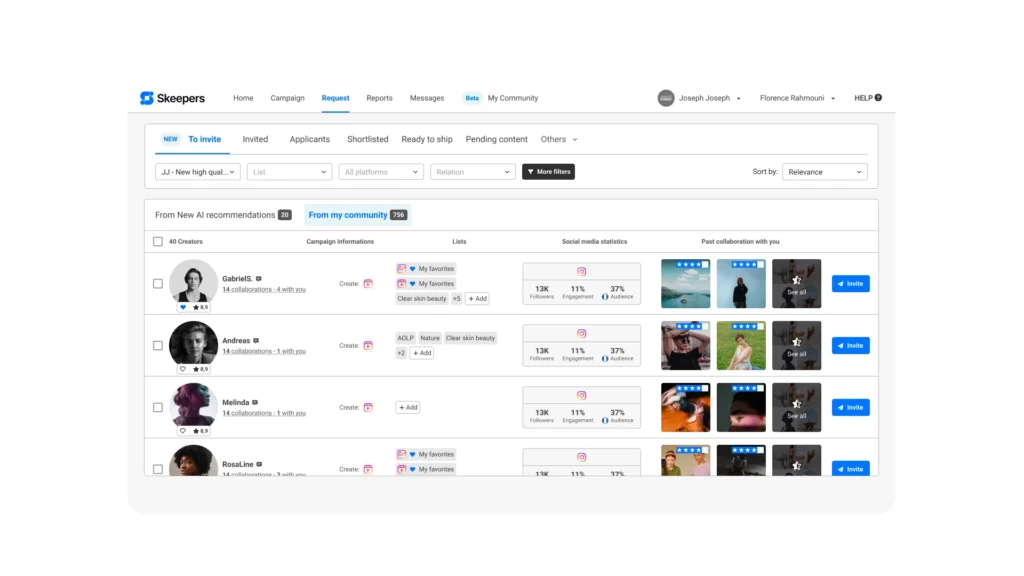This screenshot has width=1024, height=576.
Task: Invite Melinda with the Invite button
Action: [850, 407]
